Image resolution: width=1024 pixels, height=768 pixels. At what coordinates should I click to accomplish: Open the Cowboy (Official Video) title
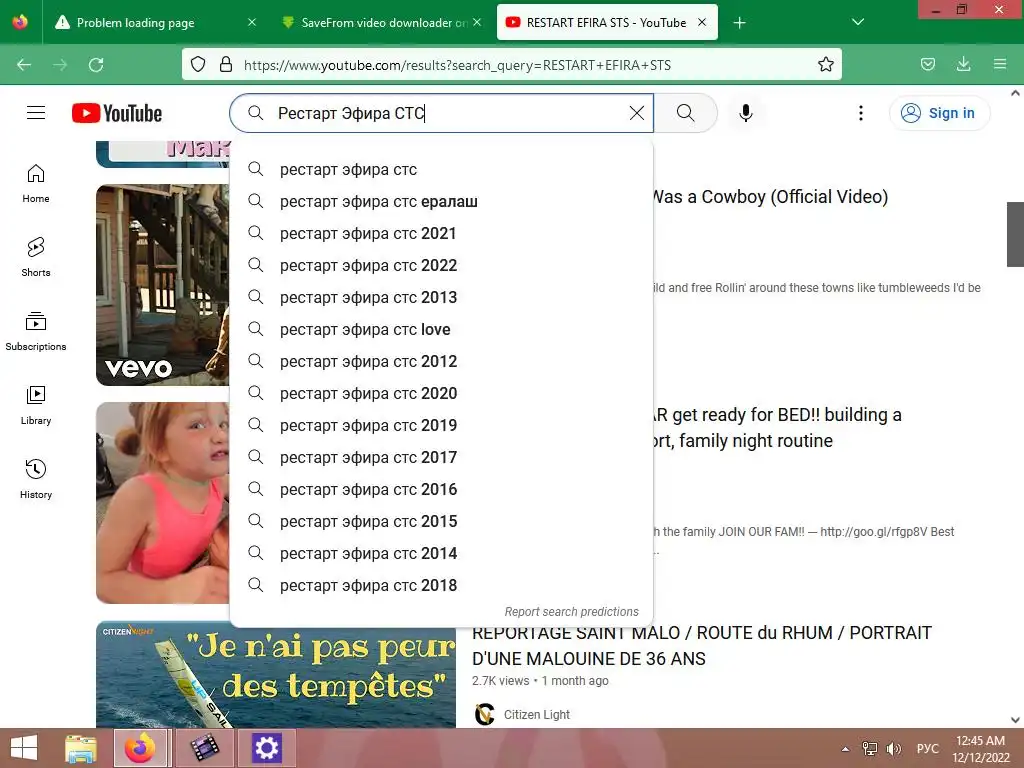(771, 197)
